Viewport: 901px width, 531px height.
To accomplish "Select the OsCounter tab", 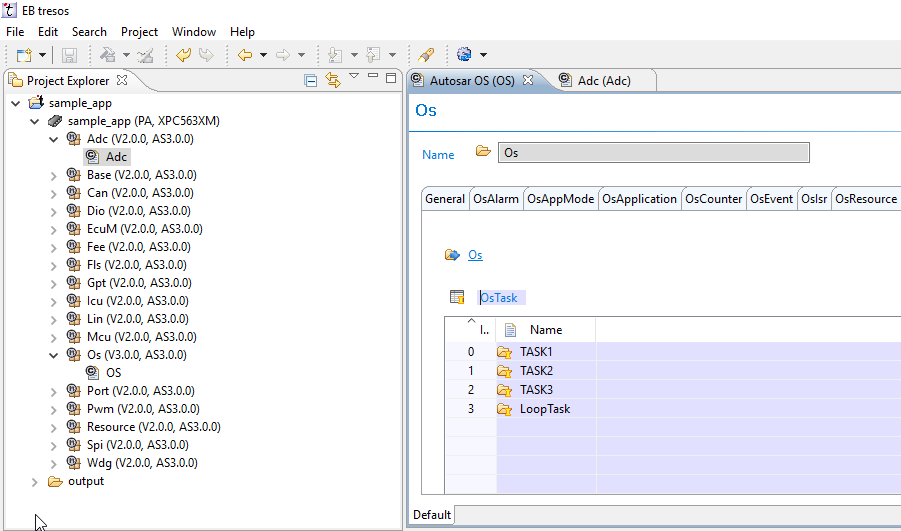I will (714, 199).
